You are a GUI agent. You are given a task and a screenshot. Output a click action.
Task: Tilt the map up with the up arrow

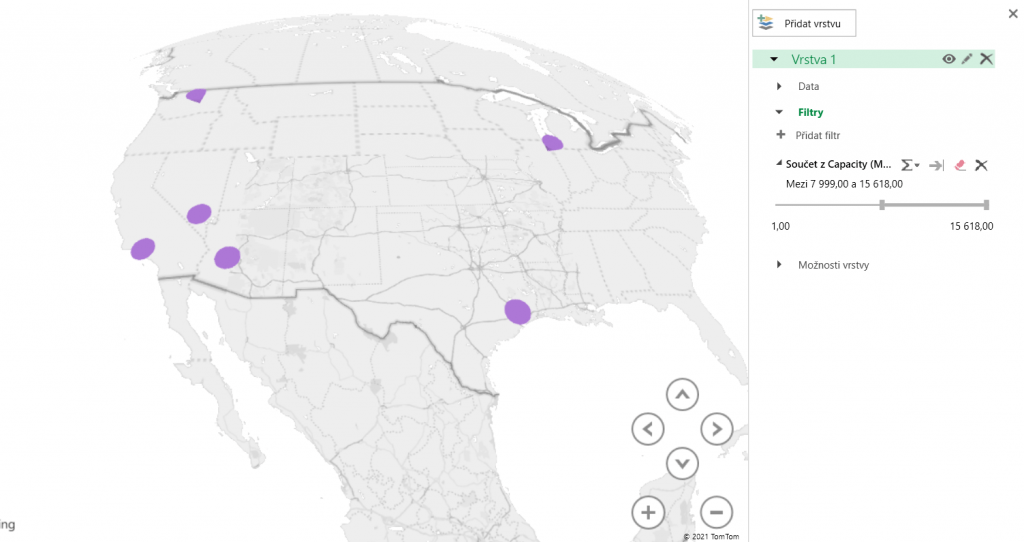click(682, 395)
